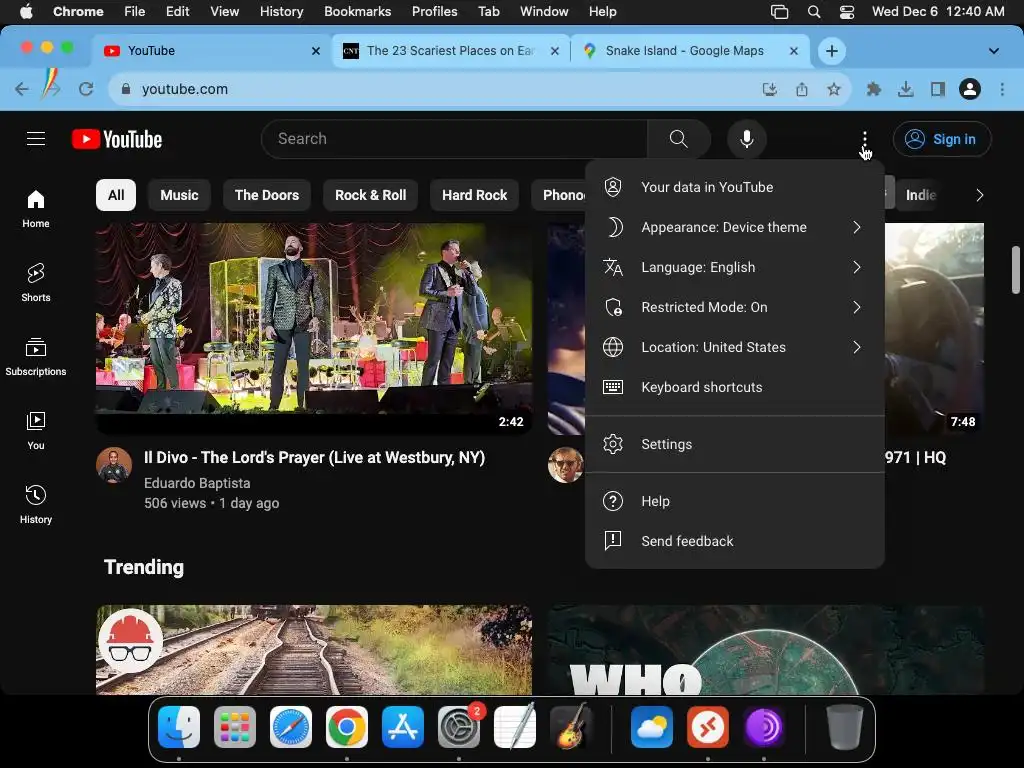Image resolution: width=1024 pixels, height=768 pixels.
Task: Open Subscriptions in sidebar
Action: tap(36, 357)
